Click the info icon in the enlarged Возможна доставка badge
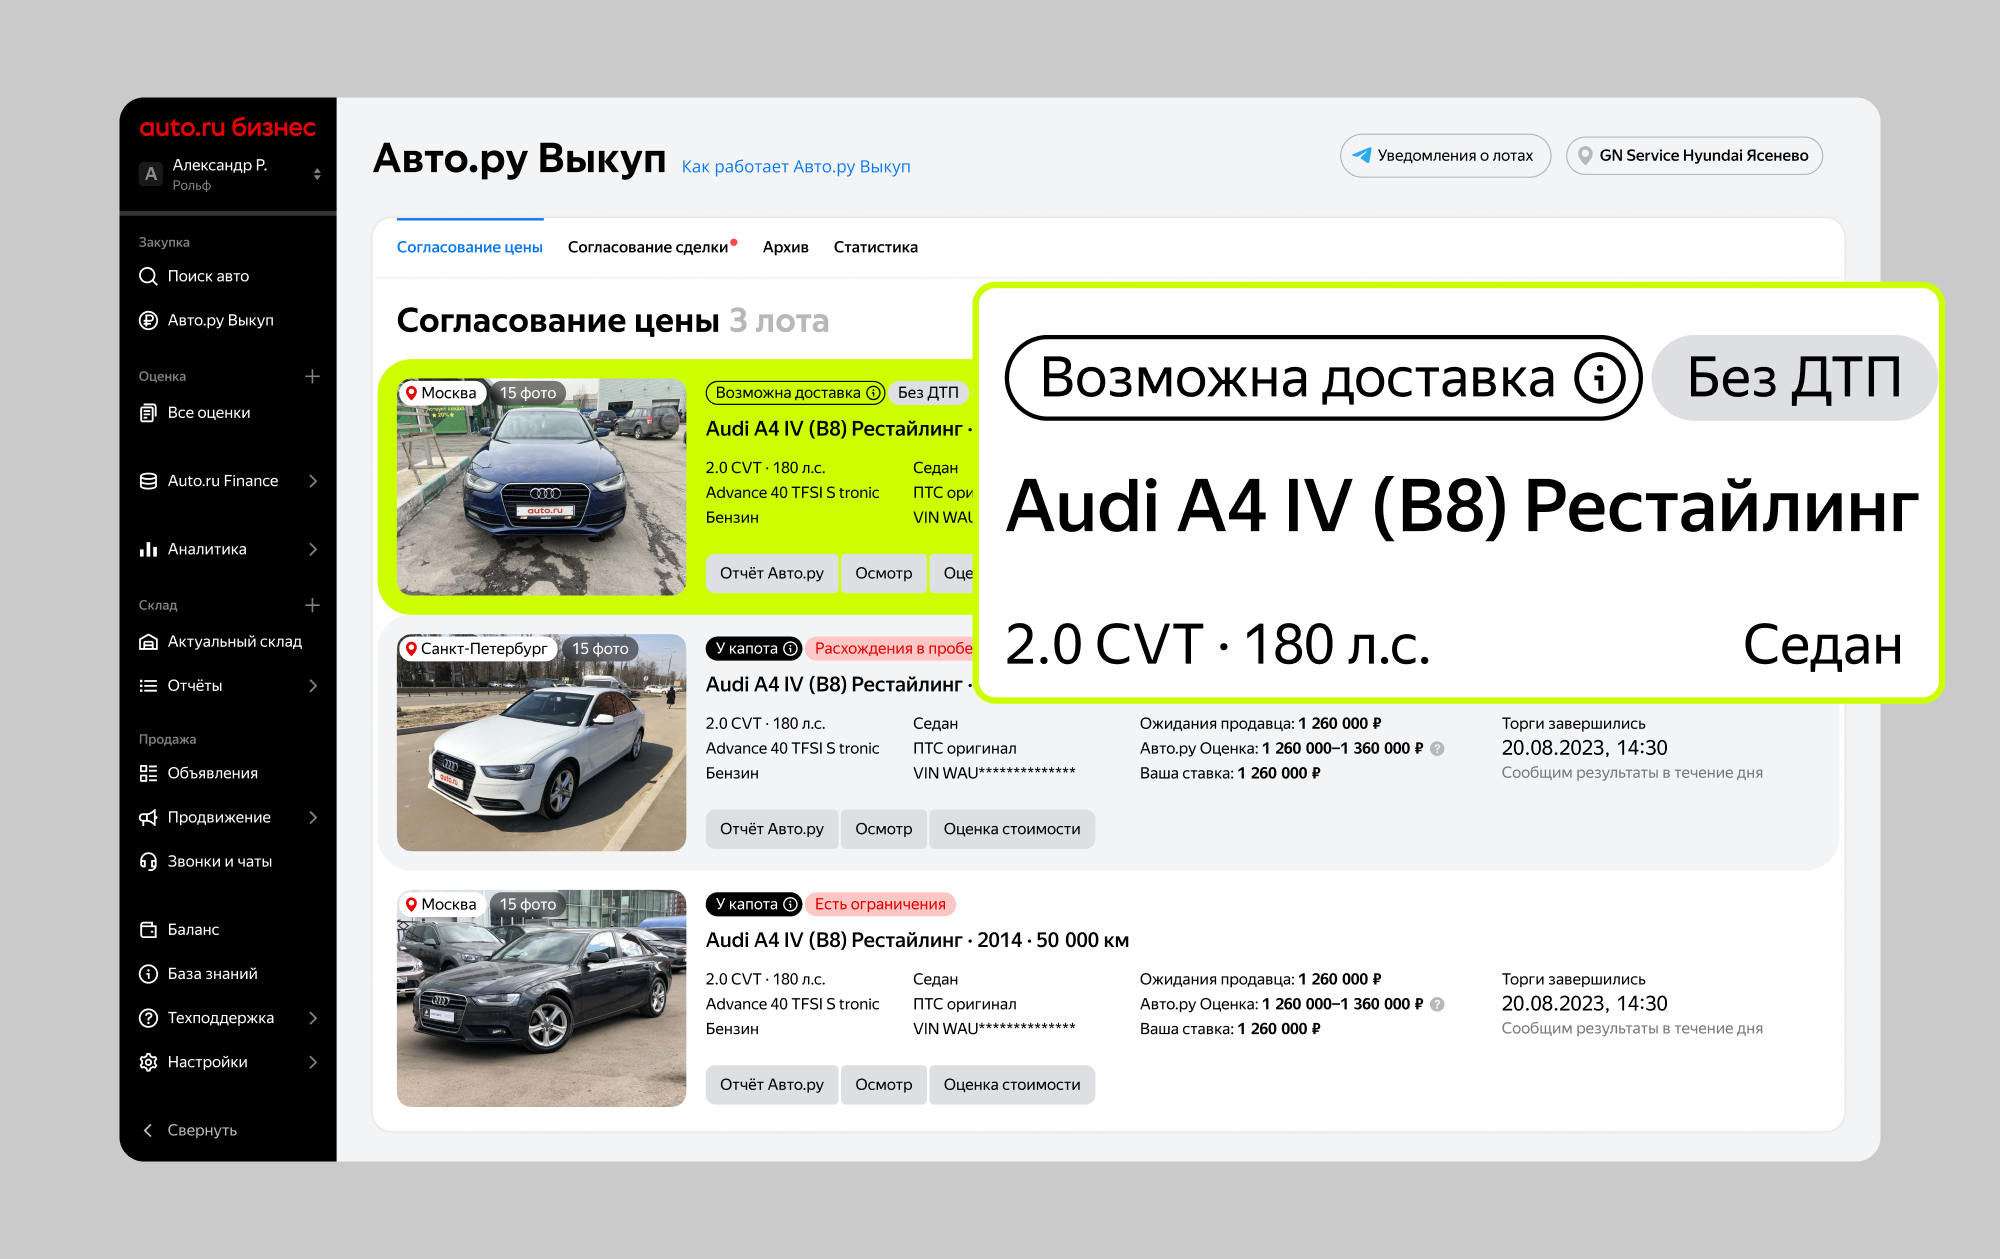 coord(1600,378)
